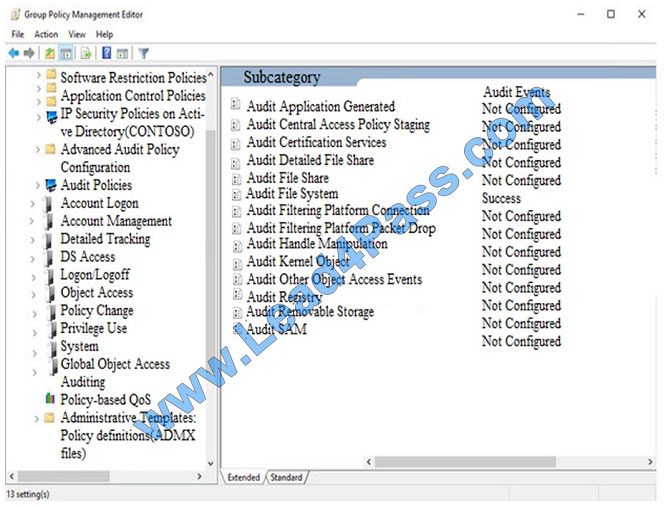Image resolution: width=668 pixels, height=507 pixels.
Task: Switch to the Extended tab
Action: (243, 477)
